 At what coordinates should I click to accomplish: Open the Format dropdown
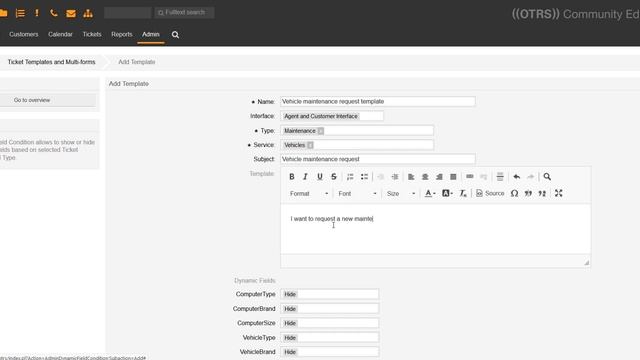[309, 193]
